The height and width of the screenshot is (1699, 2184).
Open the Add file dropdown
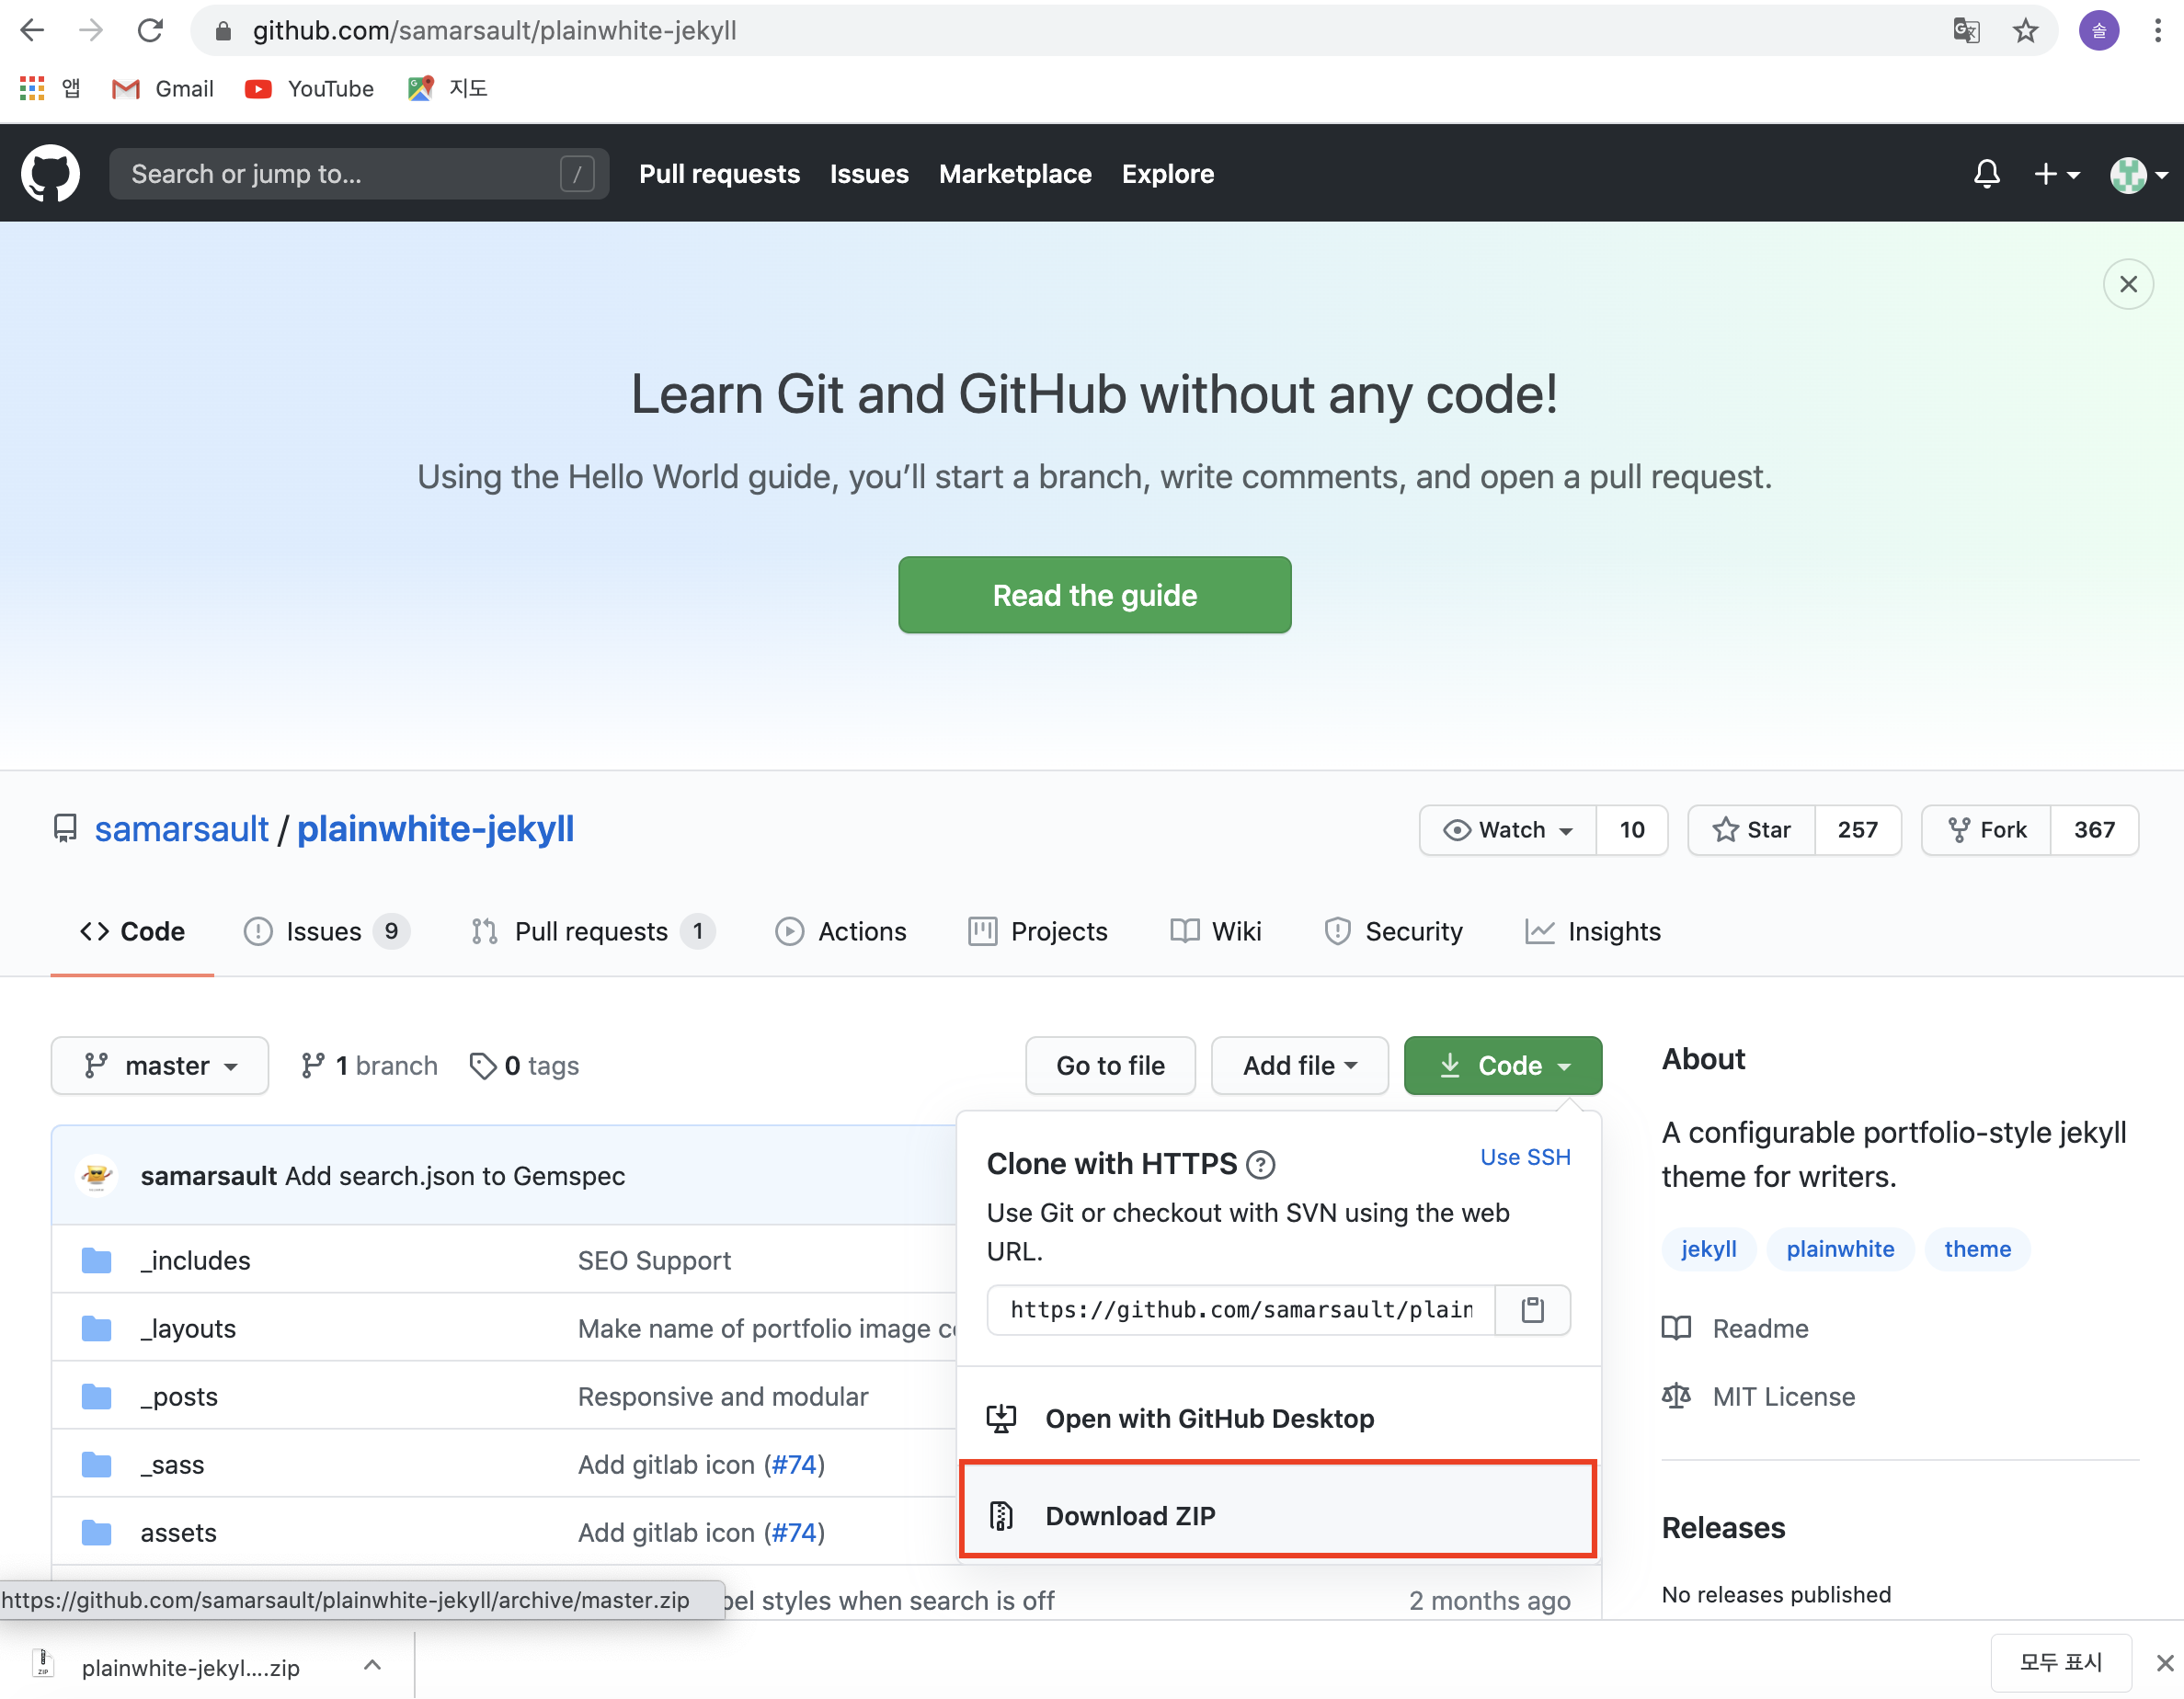pyautogui.click(x=1299, y=1066)
